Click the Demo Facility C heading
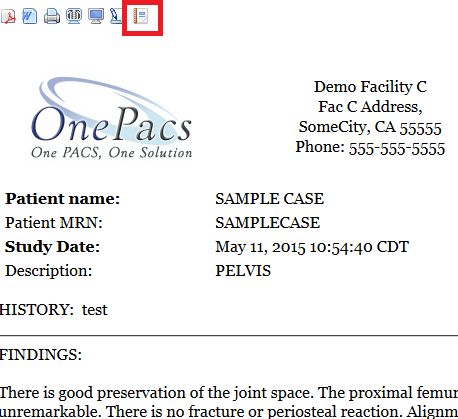 tap(370, 87)
